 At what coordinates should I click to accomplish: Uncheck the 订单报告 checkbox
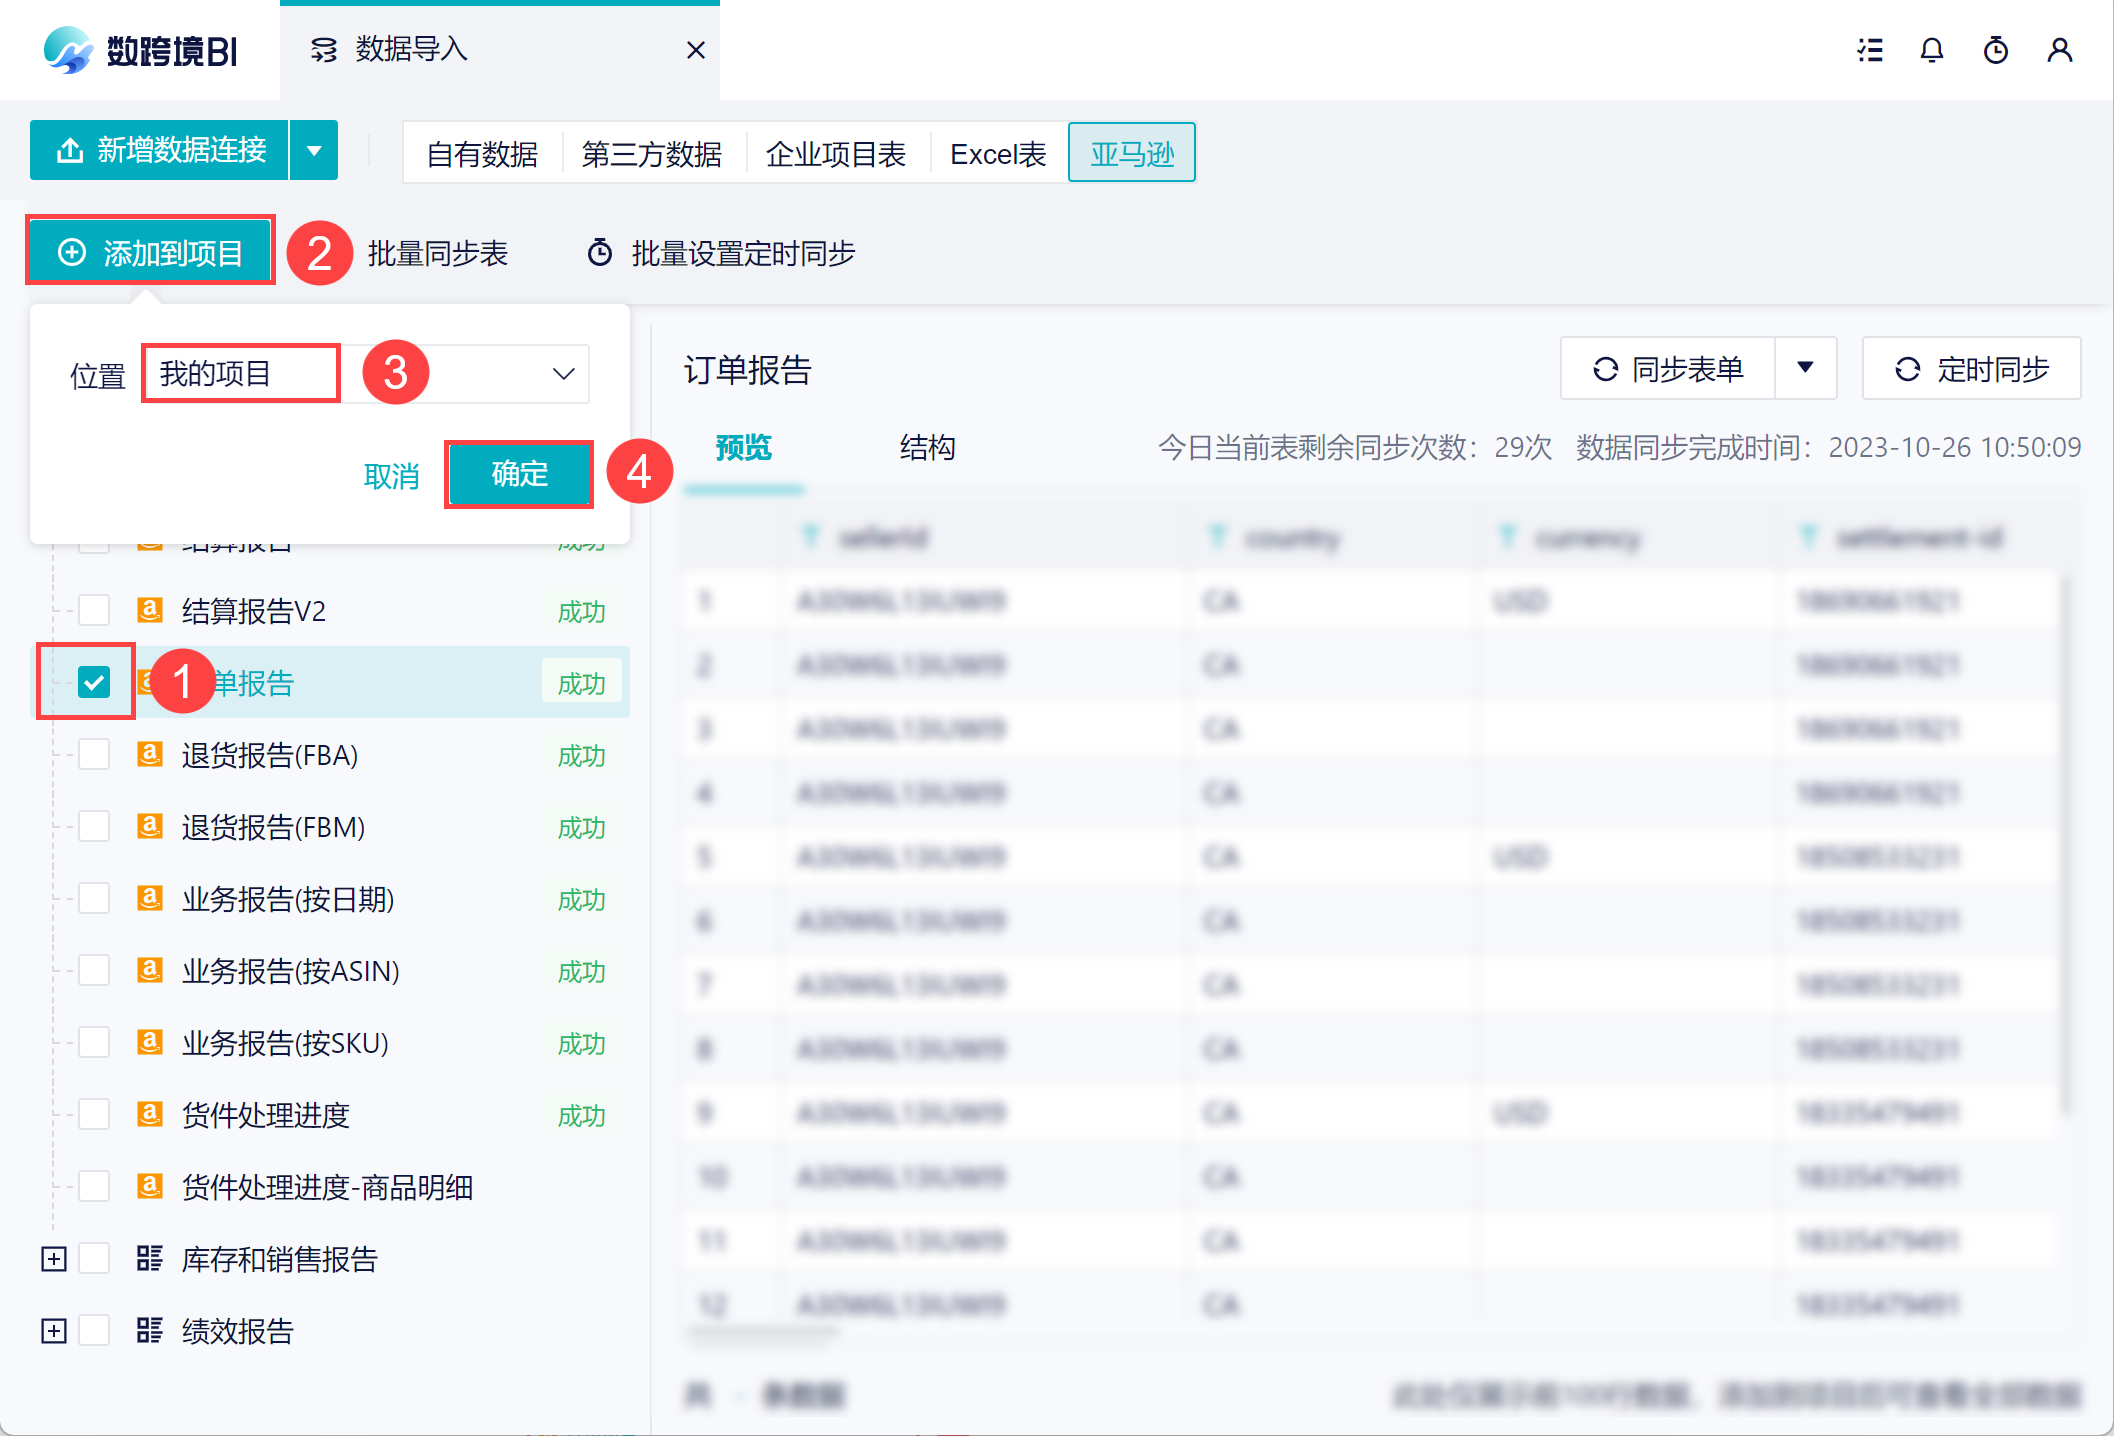tap(94, 682)
